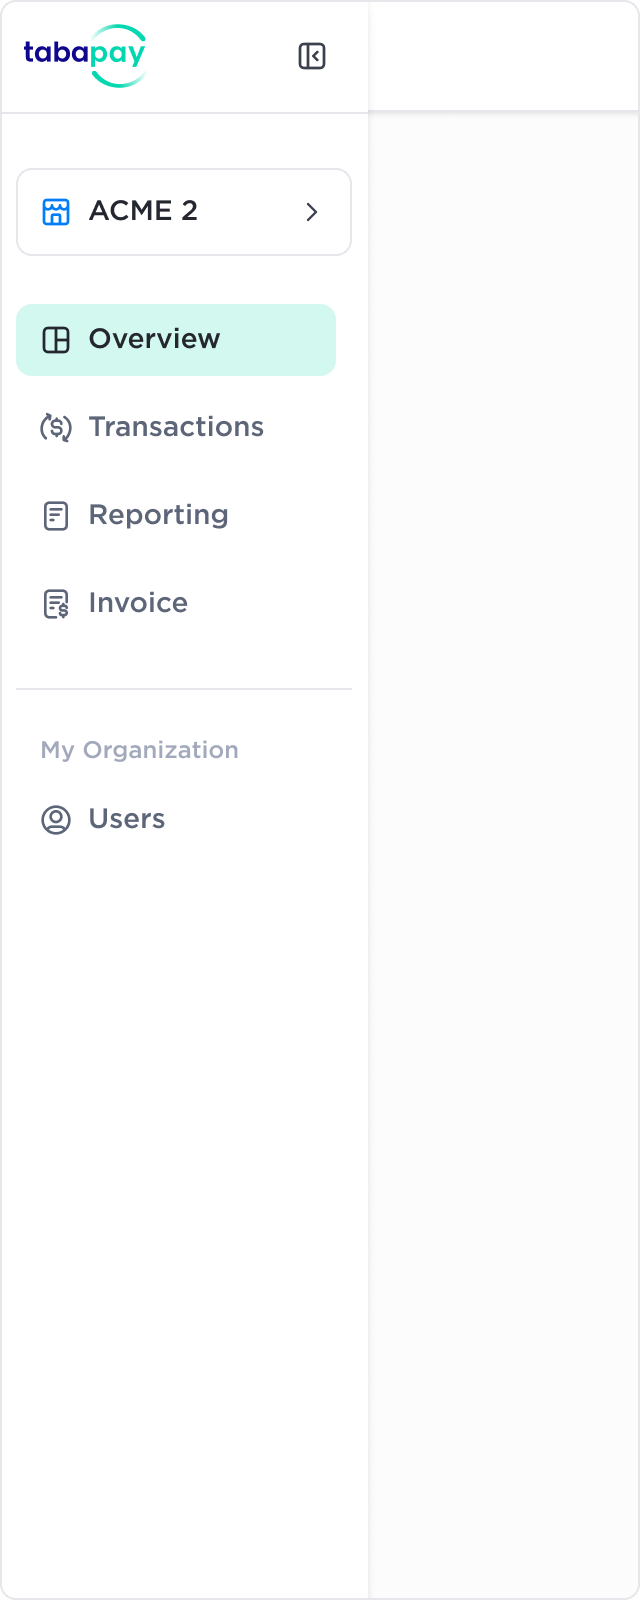Click the tabapay logo
This screenshot has width=640, height=1600.
point(85,56)
